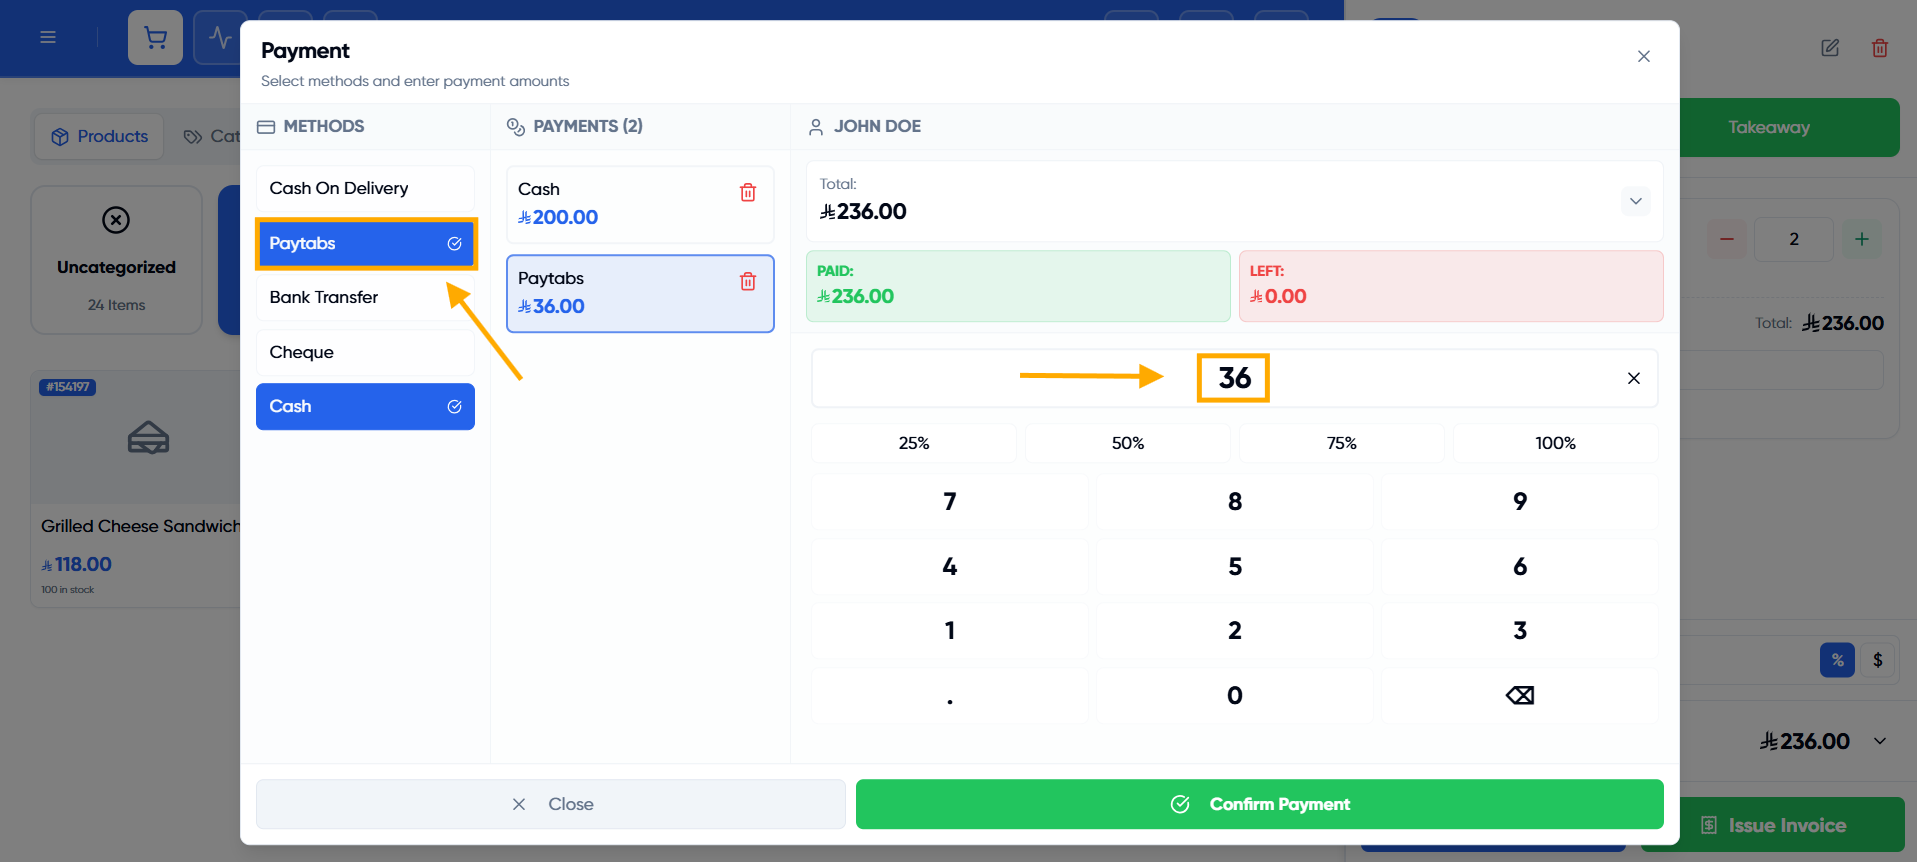Clear the entered amount 36
The height and width of the screenshot is (862, 1917).
pyautogui.click(x=1633, y=378)
